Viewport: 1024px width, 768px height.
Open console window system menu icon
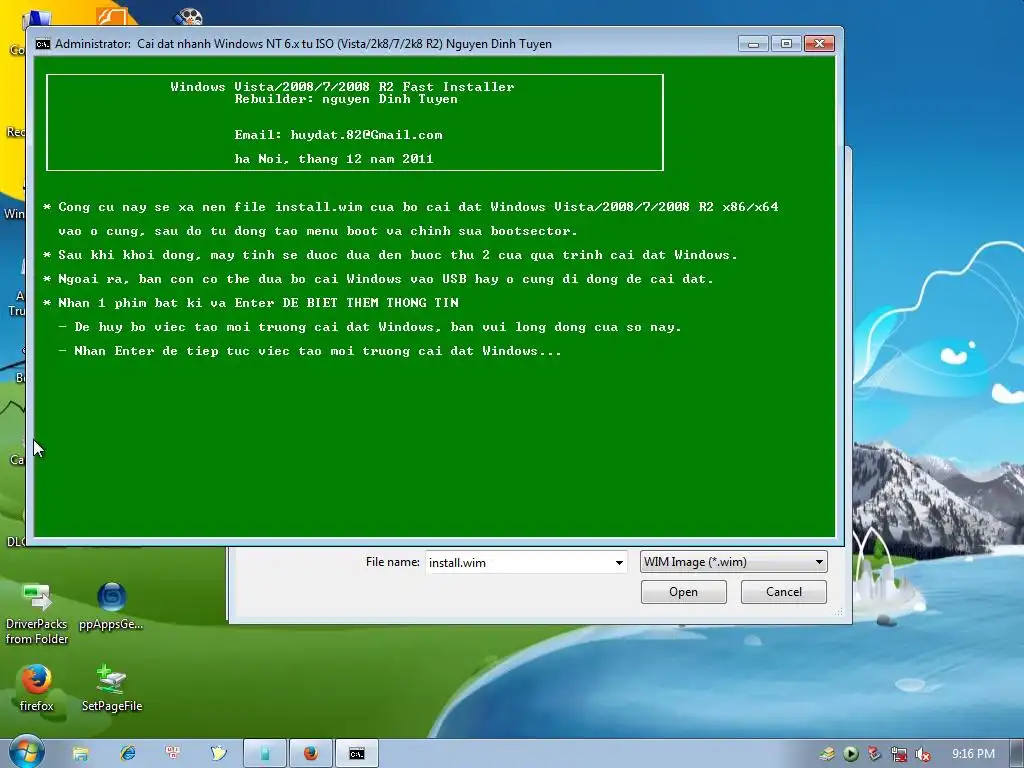43,44
